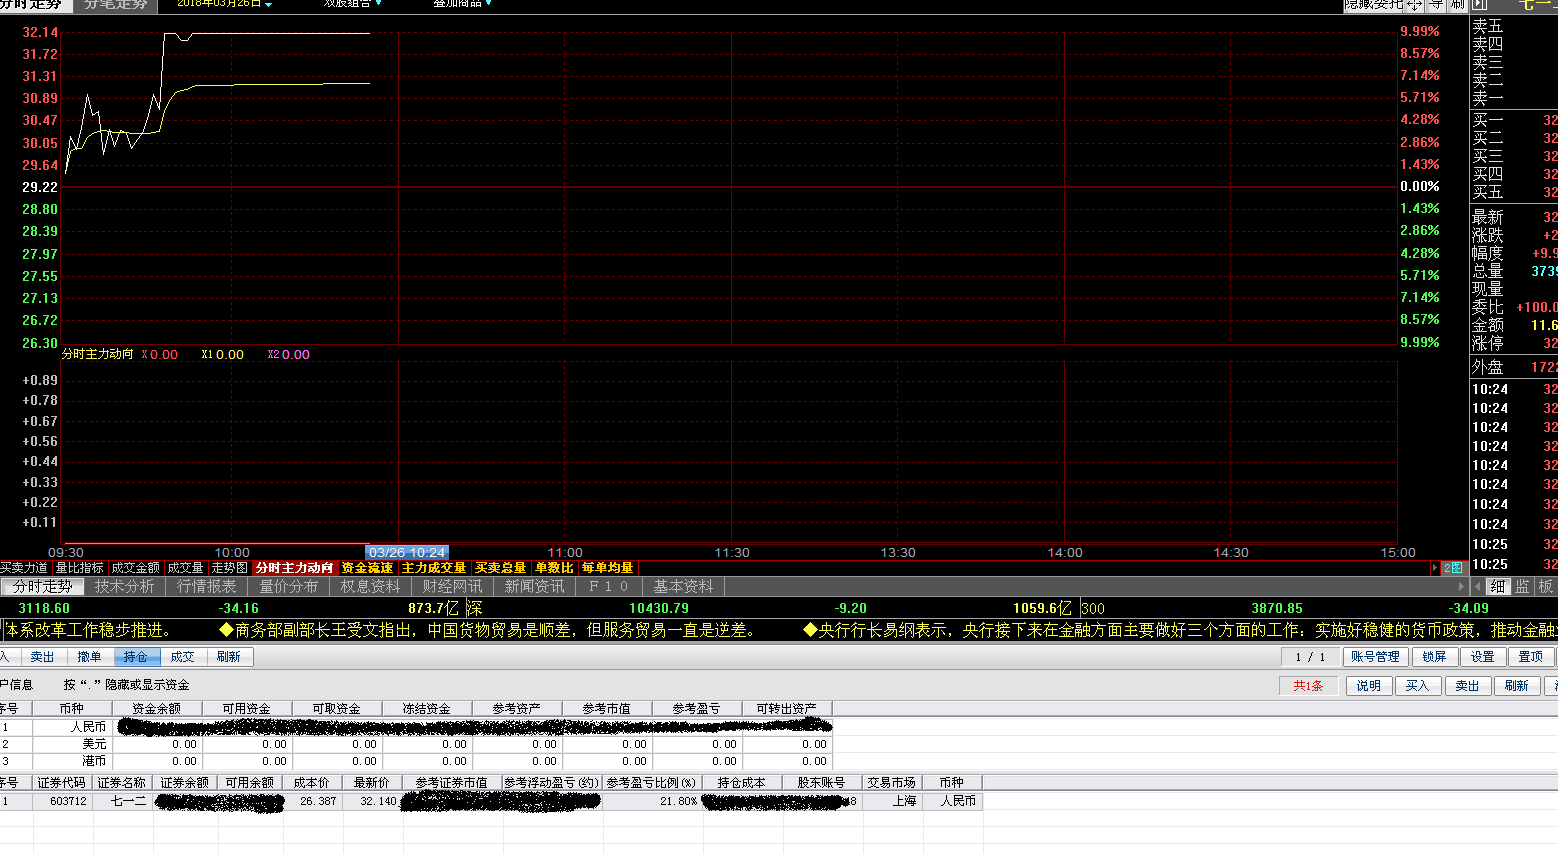The width and height of the screenshot is (1558, 854).
Task: Toggle the 资金流速 indicator
Action: (x=367, y=568)
